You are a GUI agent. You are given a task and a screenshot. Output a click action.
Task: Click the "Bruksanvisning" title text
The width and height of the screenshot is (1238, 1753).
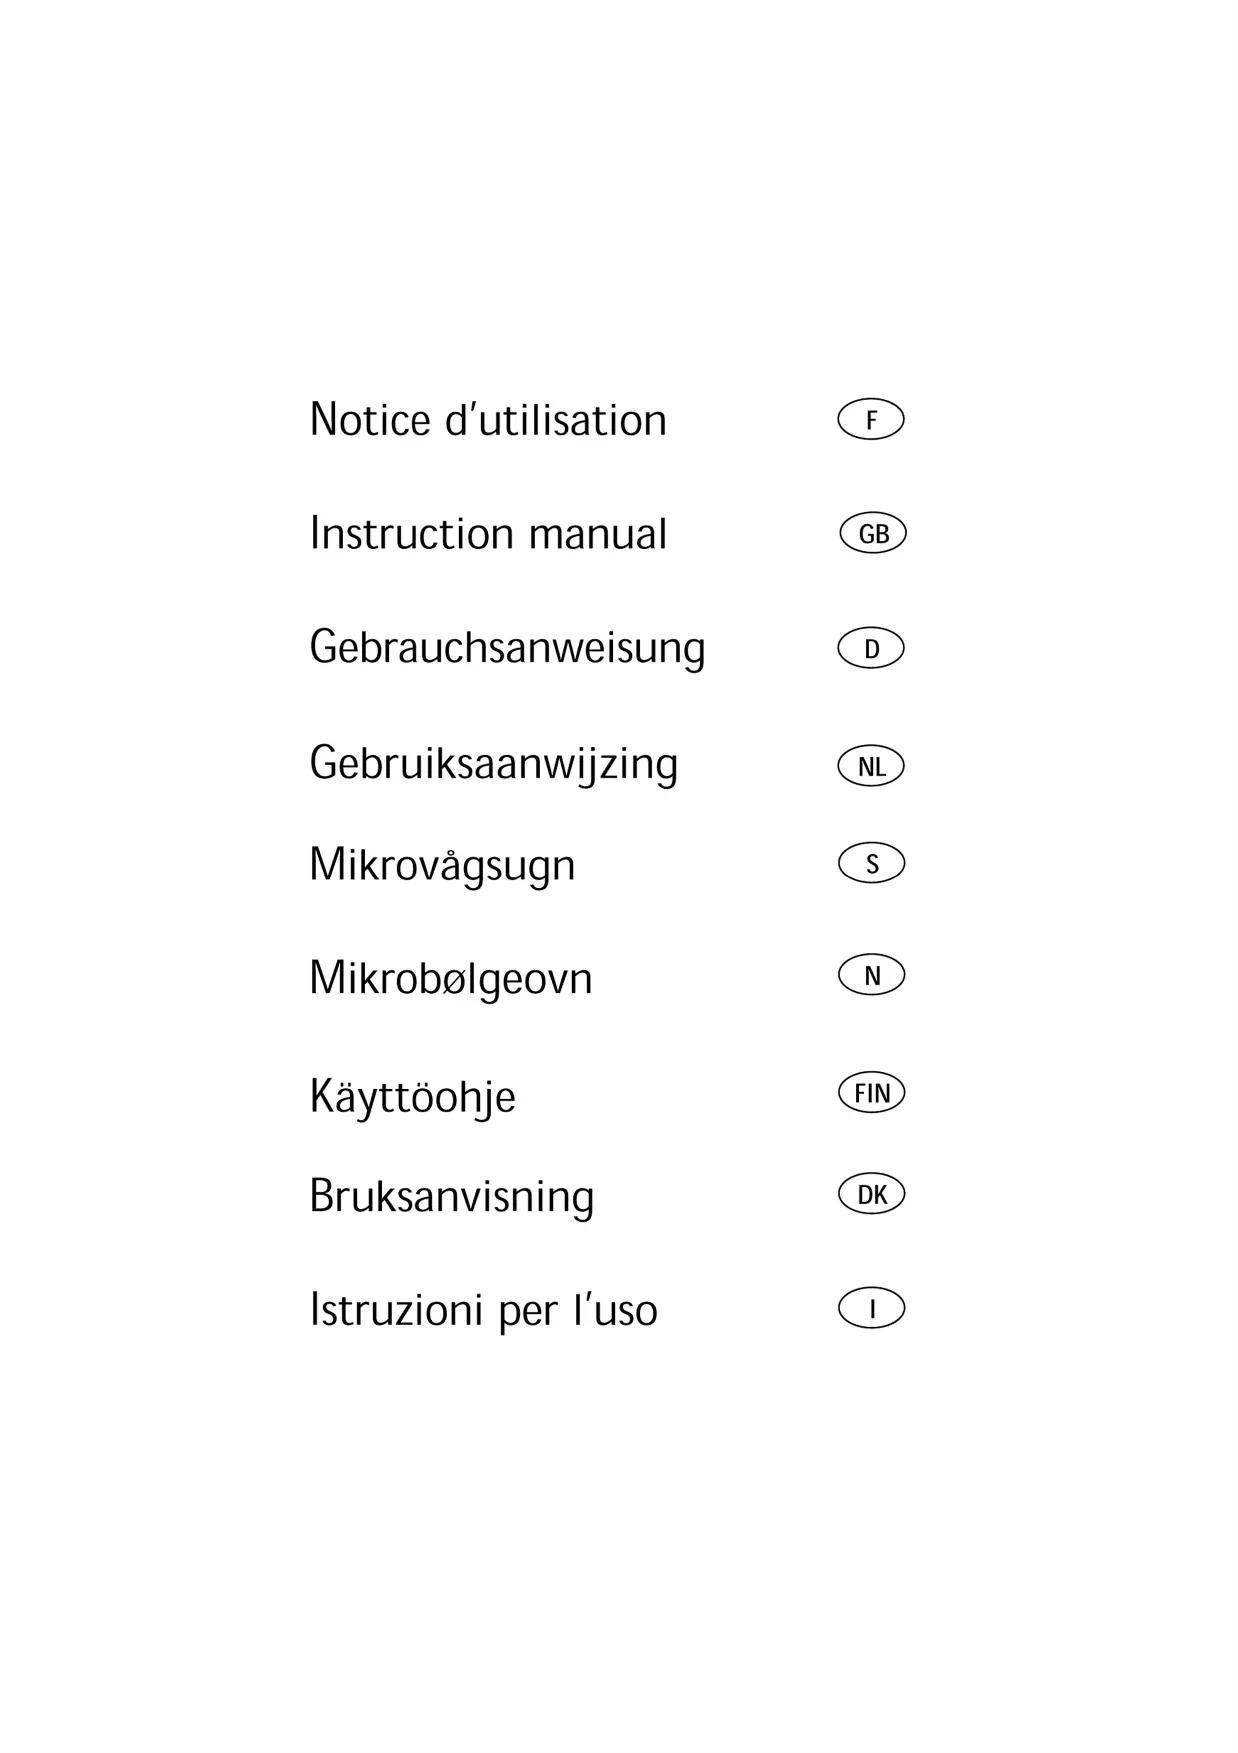pos(452,1197)
